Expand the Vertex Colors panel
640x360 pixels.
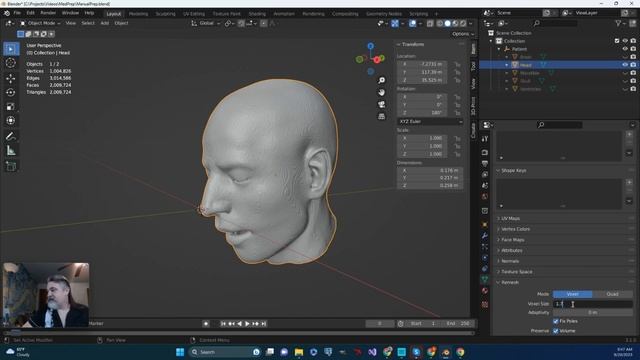[515, 229]
